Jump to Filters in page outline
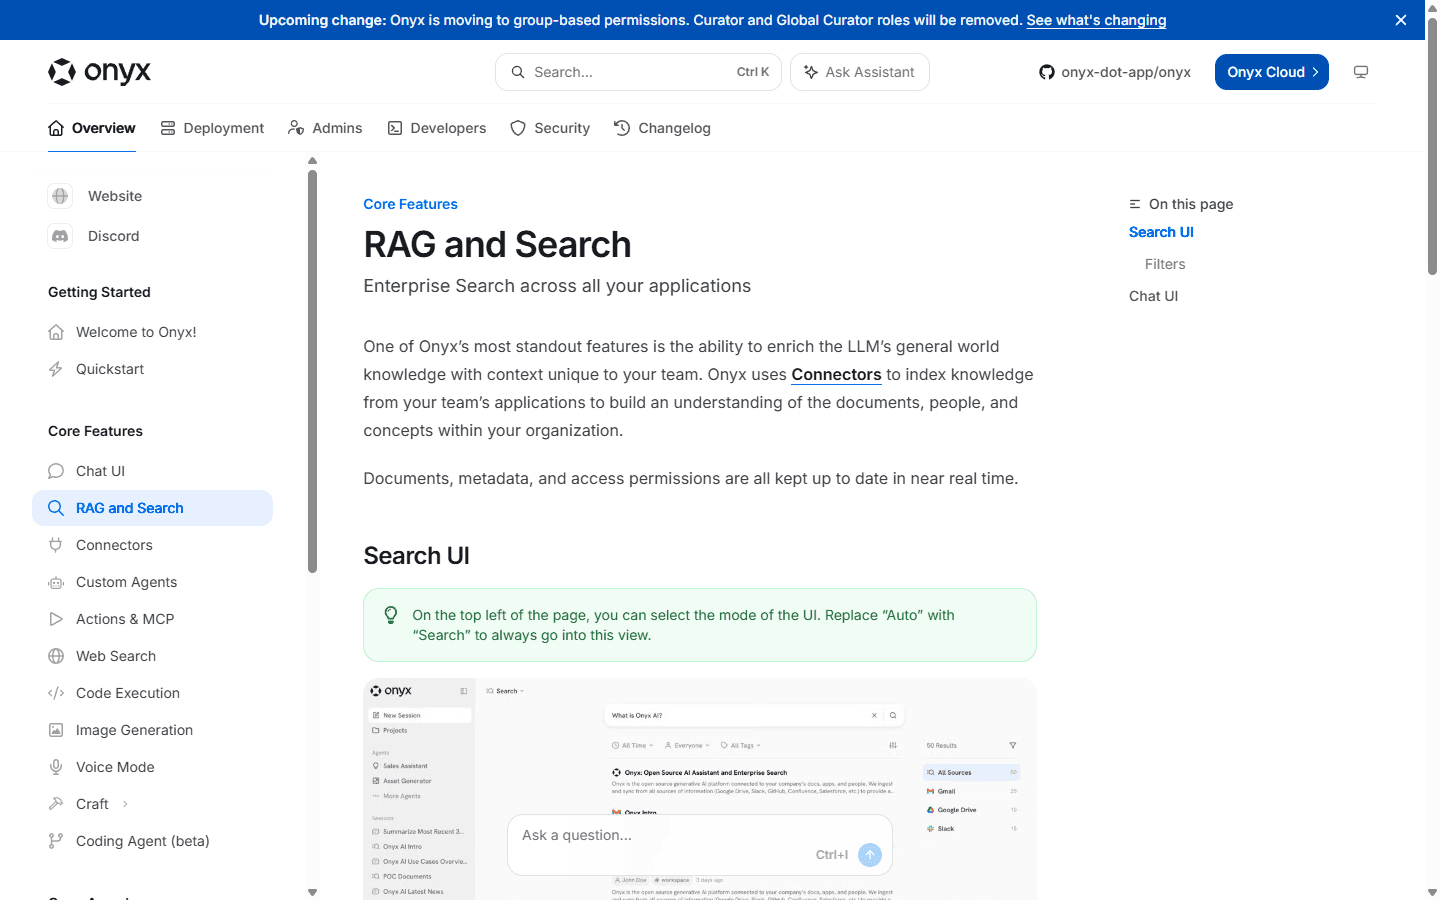The height and width of the screenshot is (900, 1440). [1165, 264]
